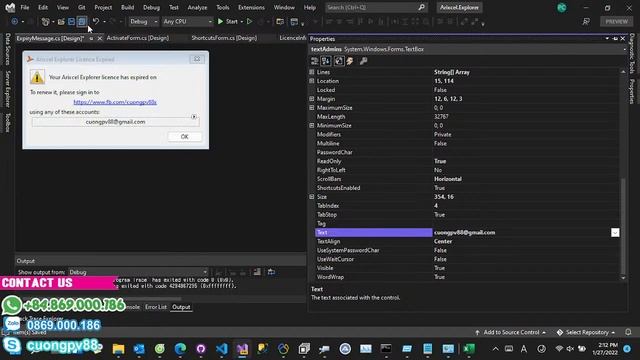The width and height of the screenshot is (640, 360).
Task: Open the Project menu
Action: click(x=103, y=7)
